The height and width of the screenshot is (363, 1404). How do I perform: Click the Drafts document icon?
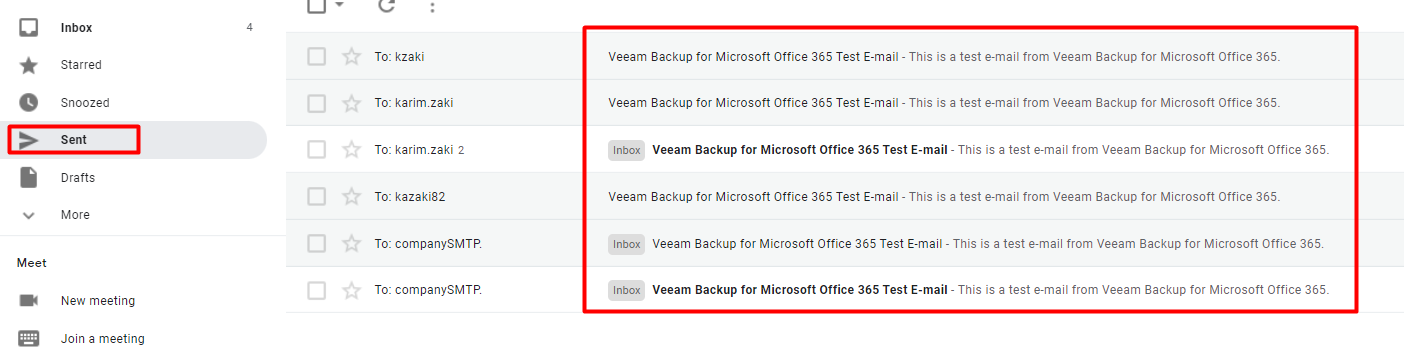click(29, 177)
